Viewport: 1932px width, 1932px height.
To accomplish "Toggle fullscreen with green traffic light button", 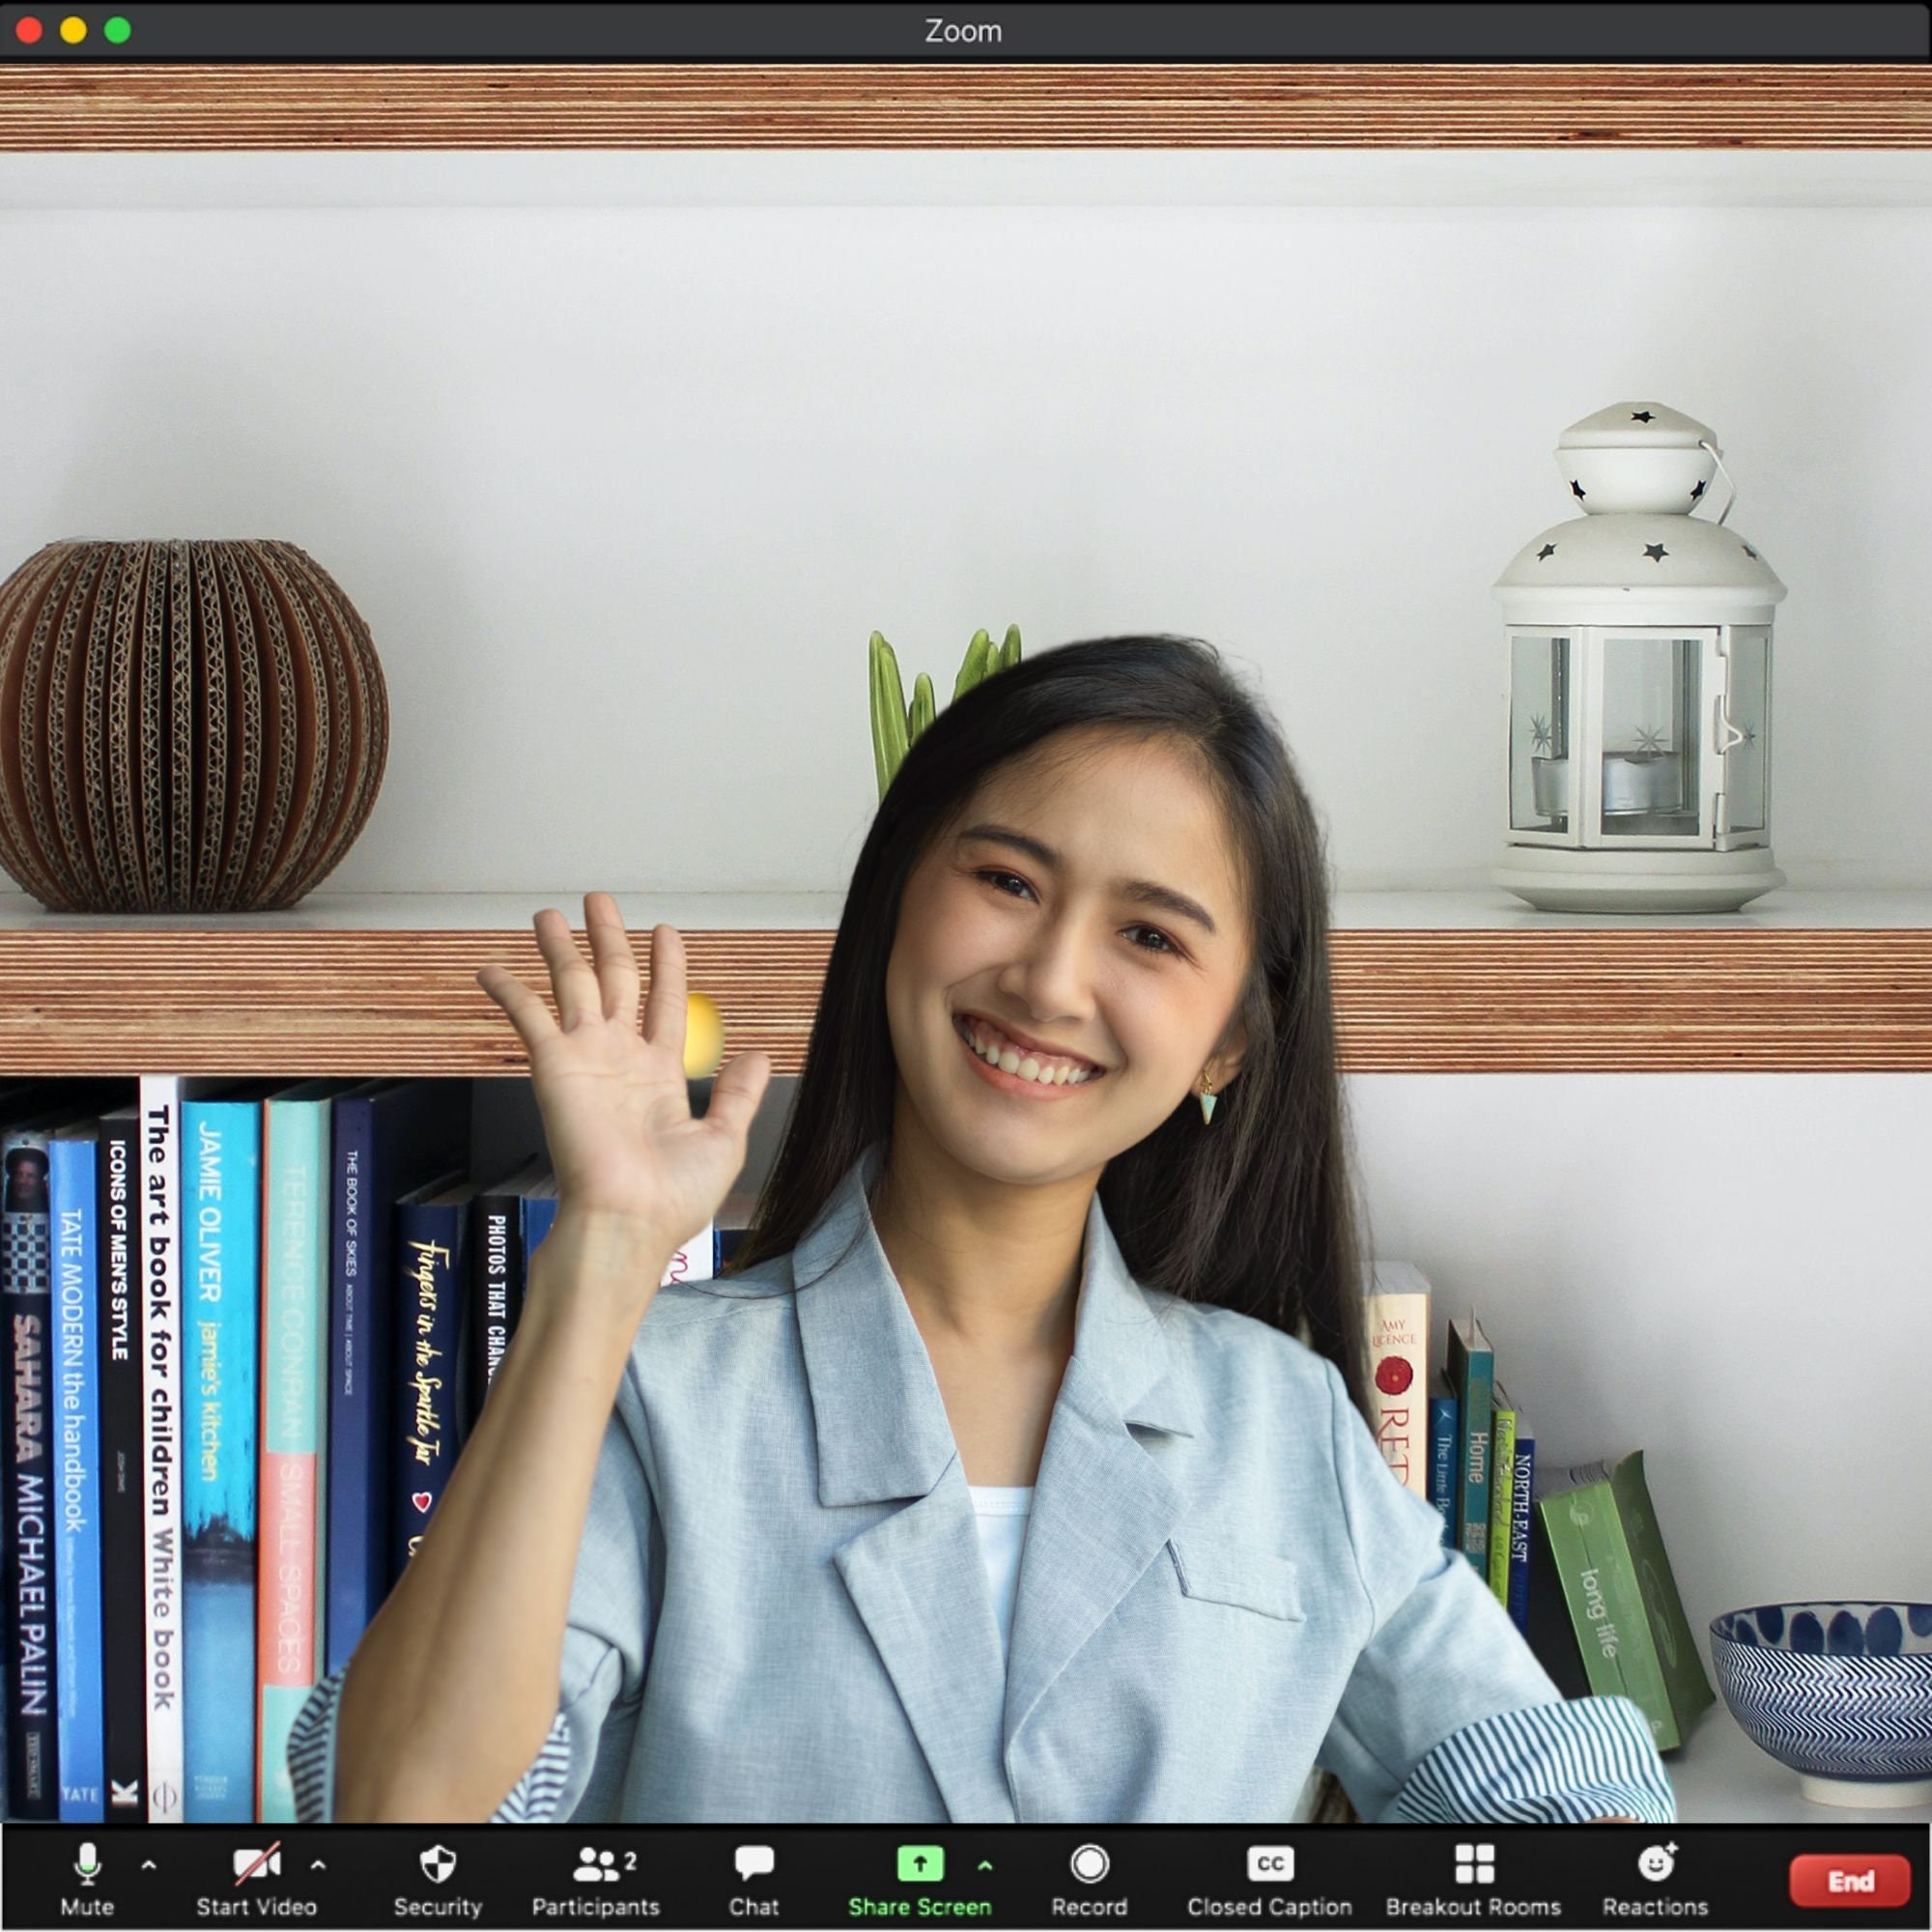I will [x=118, y=31].
